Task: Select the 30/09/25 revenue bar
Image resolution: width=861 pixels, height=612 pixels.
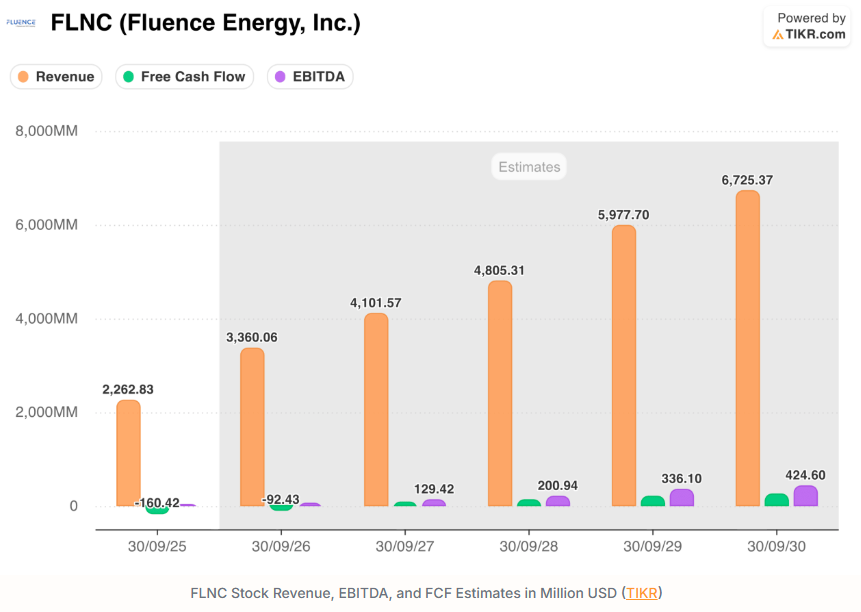Action: coord(128,453)
